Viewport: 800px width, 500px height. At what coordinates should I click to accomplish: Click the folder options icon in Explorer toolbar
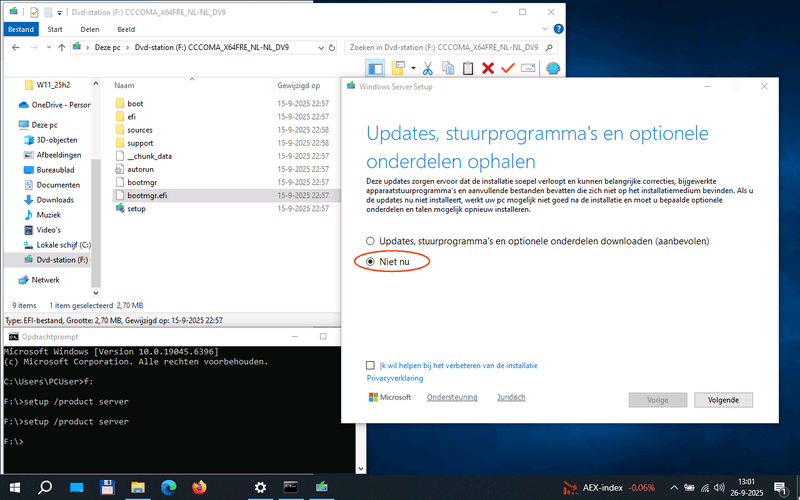pos(398,68)
